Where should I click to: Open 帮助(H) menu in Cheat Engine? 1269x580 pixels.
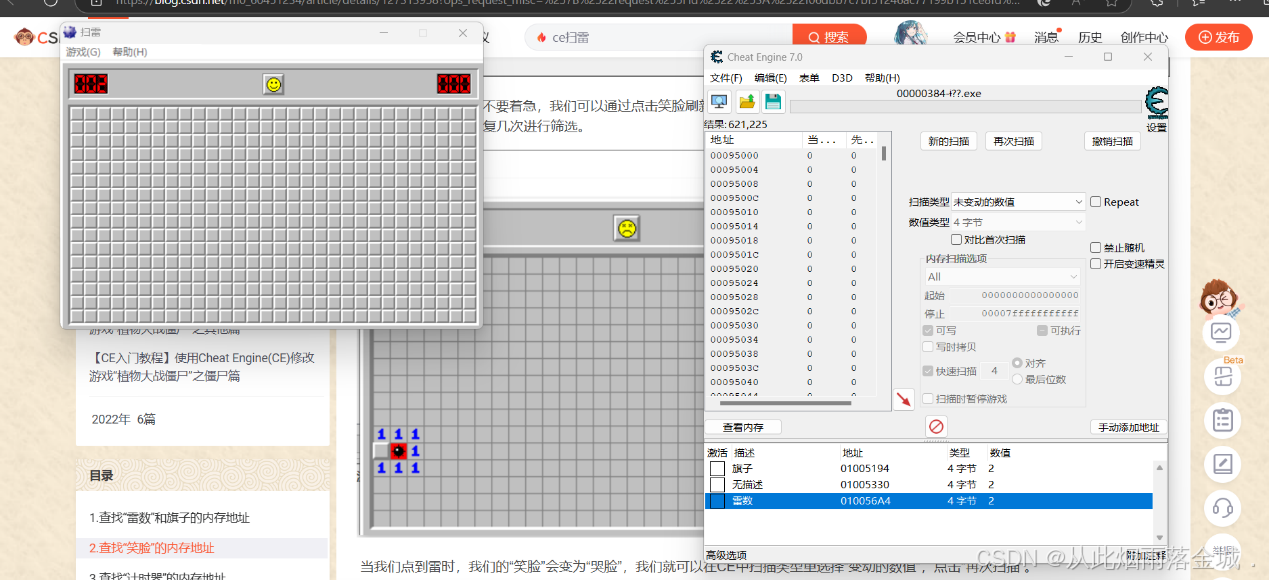882,78
